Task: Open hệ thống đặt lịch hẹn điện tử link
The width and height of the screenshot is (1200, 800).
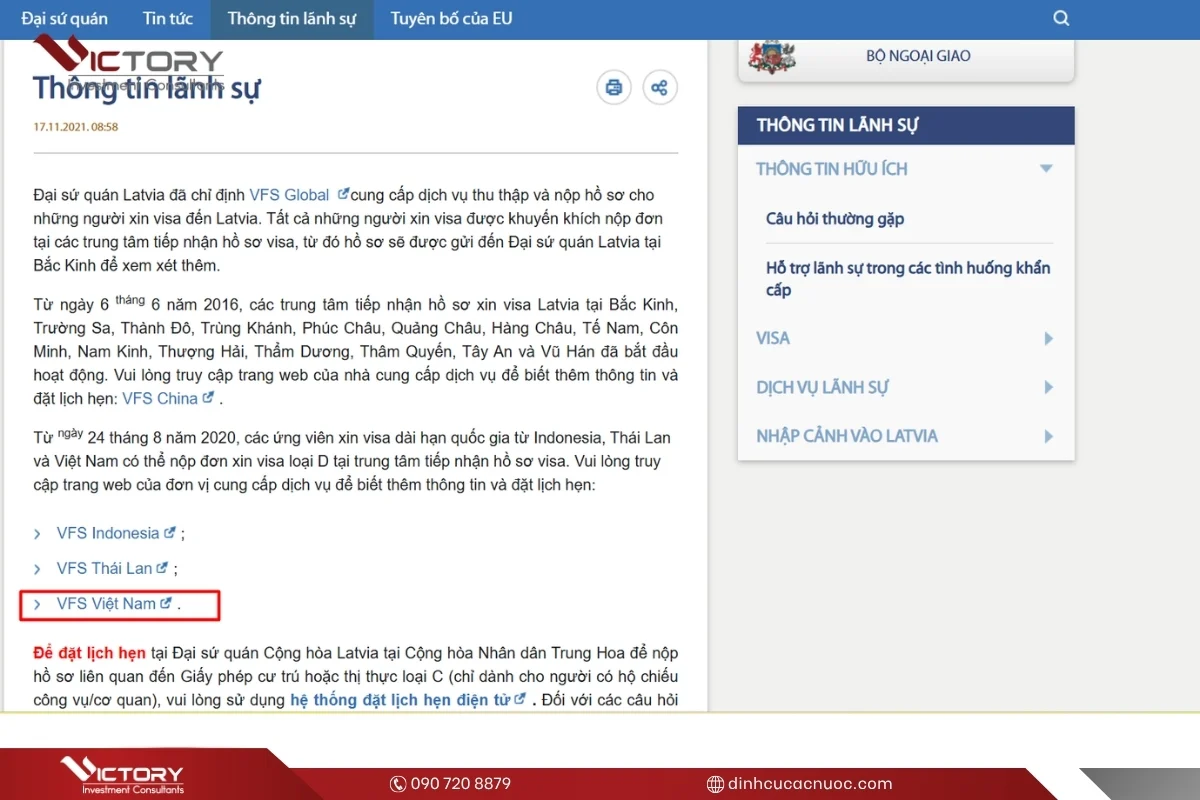Action: click(x=400, y=700)
